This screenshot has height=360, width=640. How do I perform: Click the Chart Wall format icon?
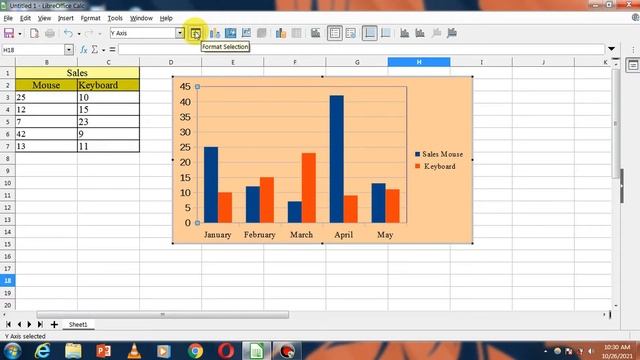[x=246, y=33]
